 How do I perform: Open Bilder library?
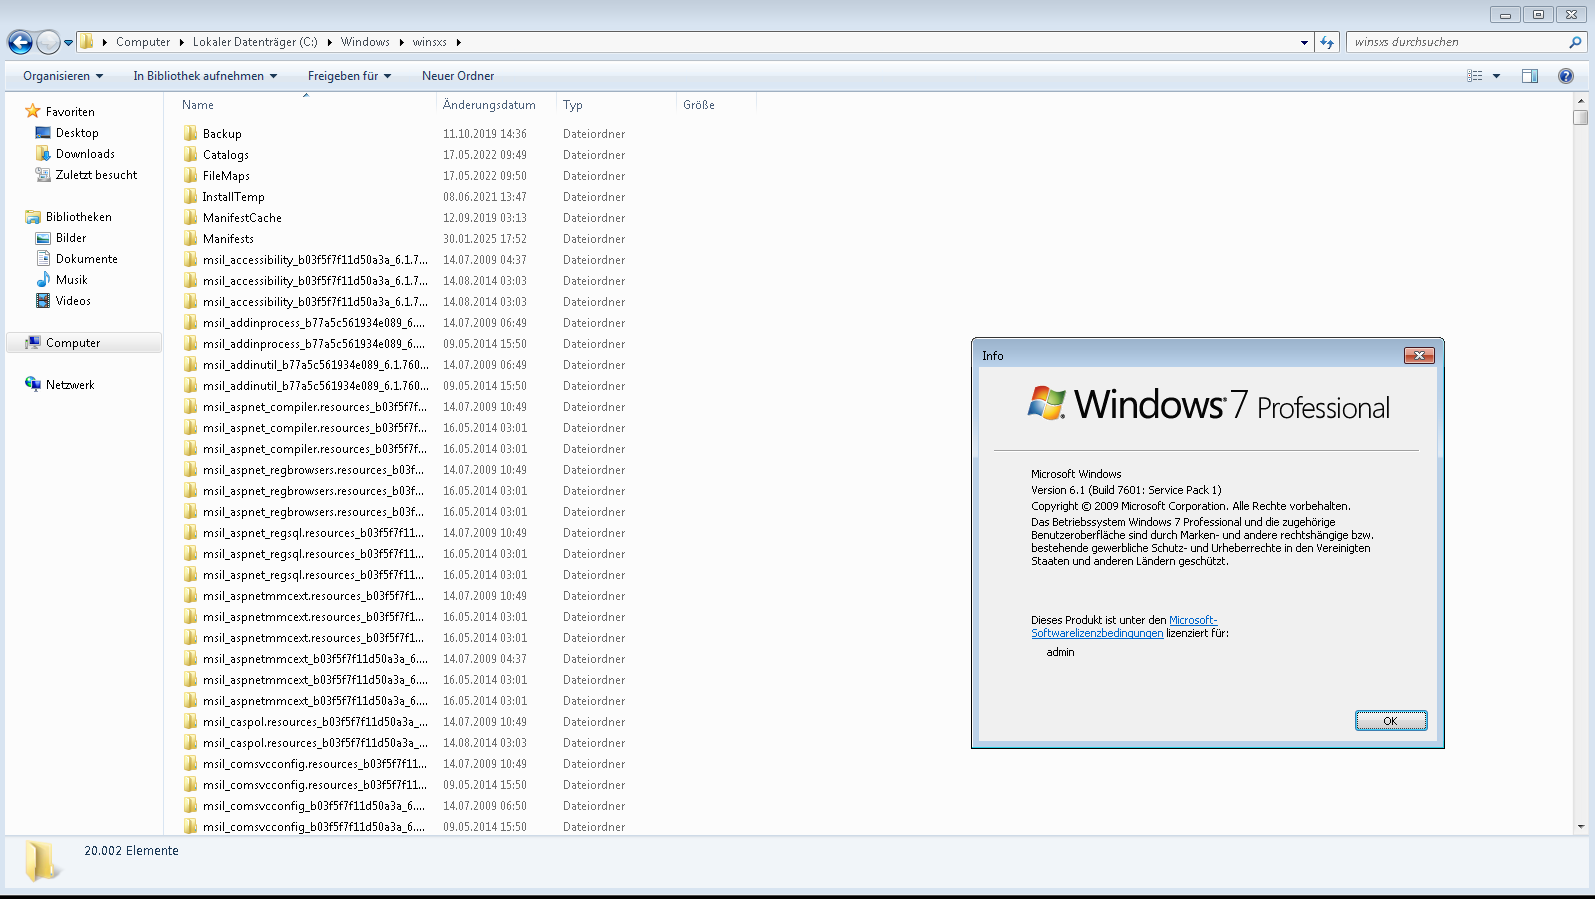click(71, 238)
